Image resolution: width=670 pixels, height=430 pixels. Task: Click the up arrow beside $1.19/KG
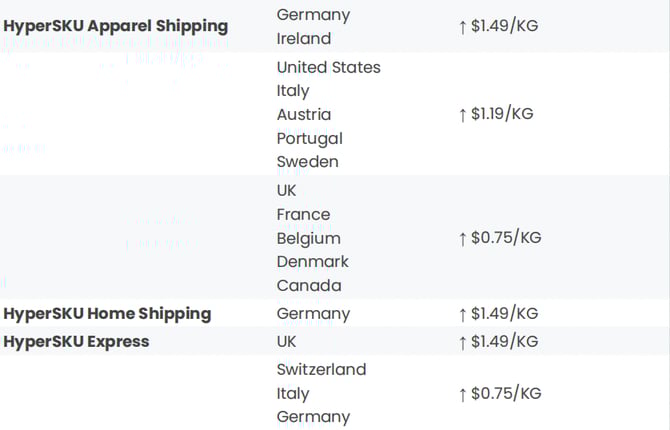point(463,114)
